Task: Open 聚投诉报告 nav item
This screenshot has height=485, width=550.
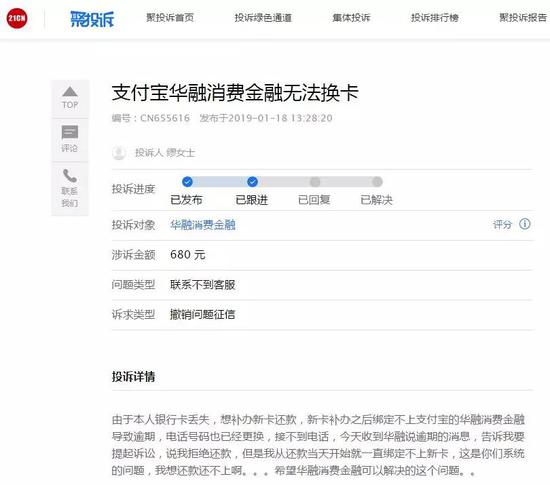Action: 523,18
